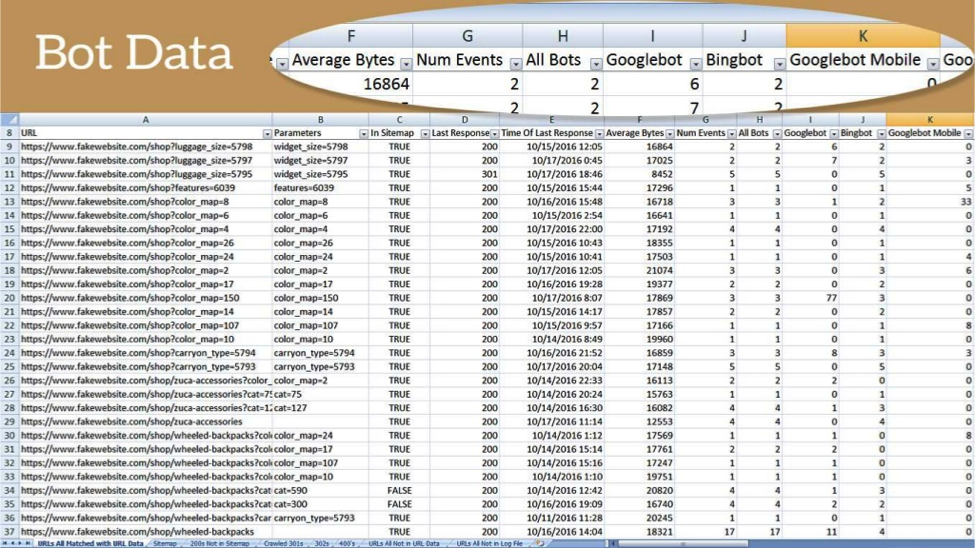The image size is (975, 548).
Task: Click the FALSE value for cat=590 row
Action: pos(399,490)
